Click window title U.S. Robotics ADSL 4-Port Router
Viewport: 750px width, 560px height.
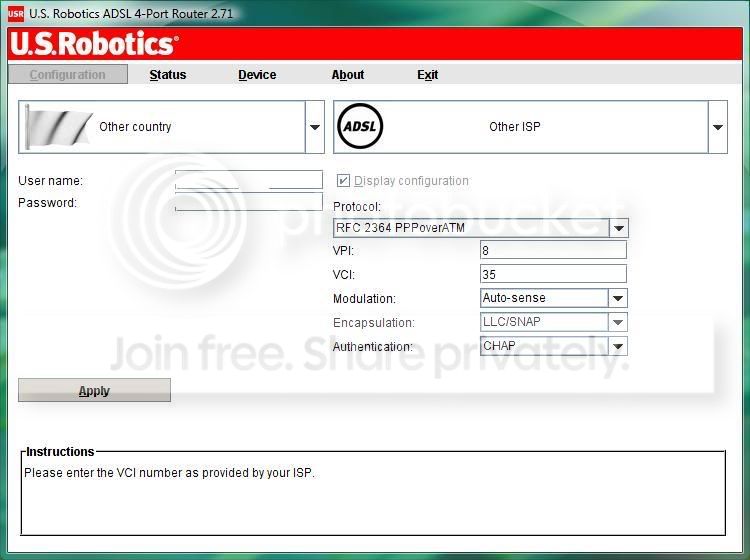tap(131, 13)
